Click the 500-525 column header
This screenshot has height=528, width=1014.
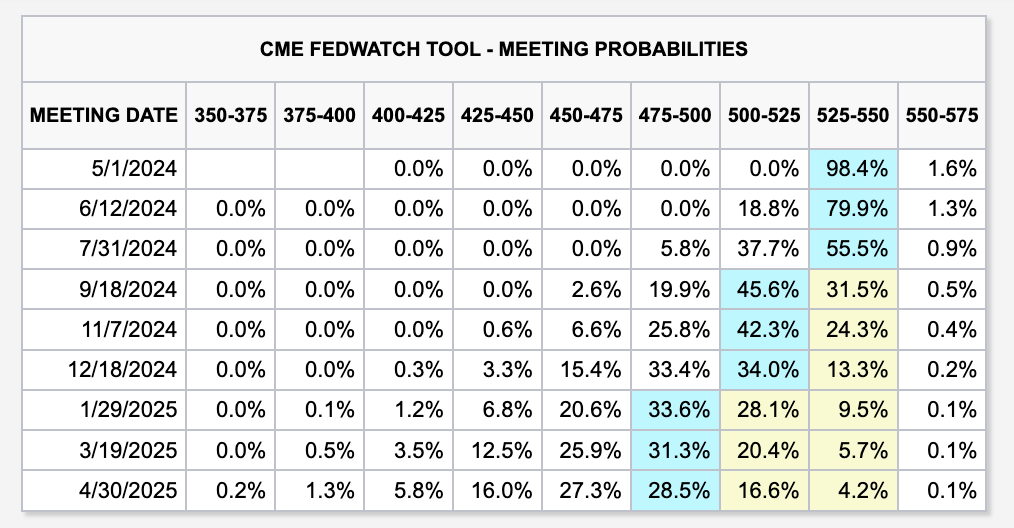[764, 114]
